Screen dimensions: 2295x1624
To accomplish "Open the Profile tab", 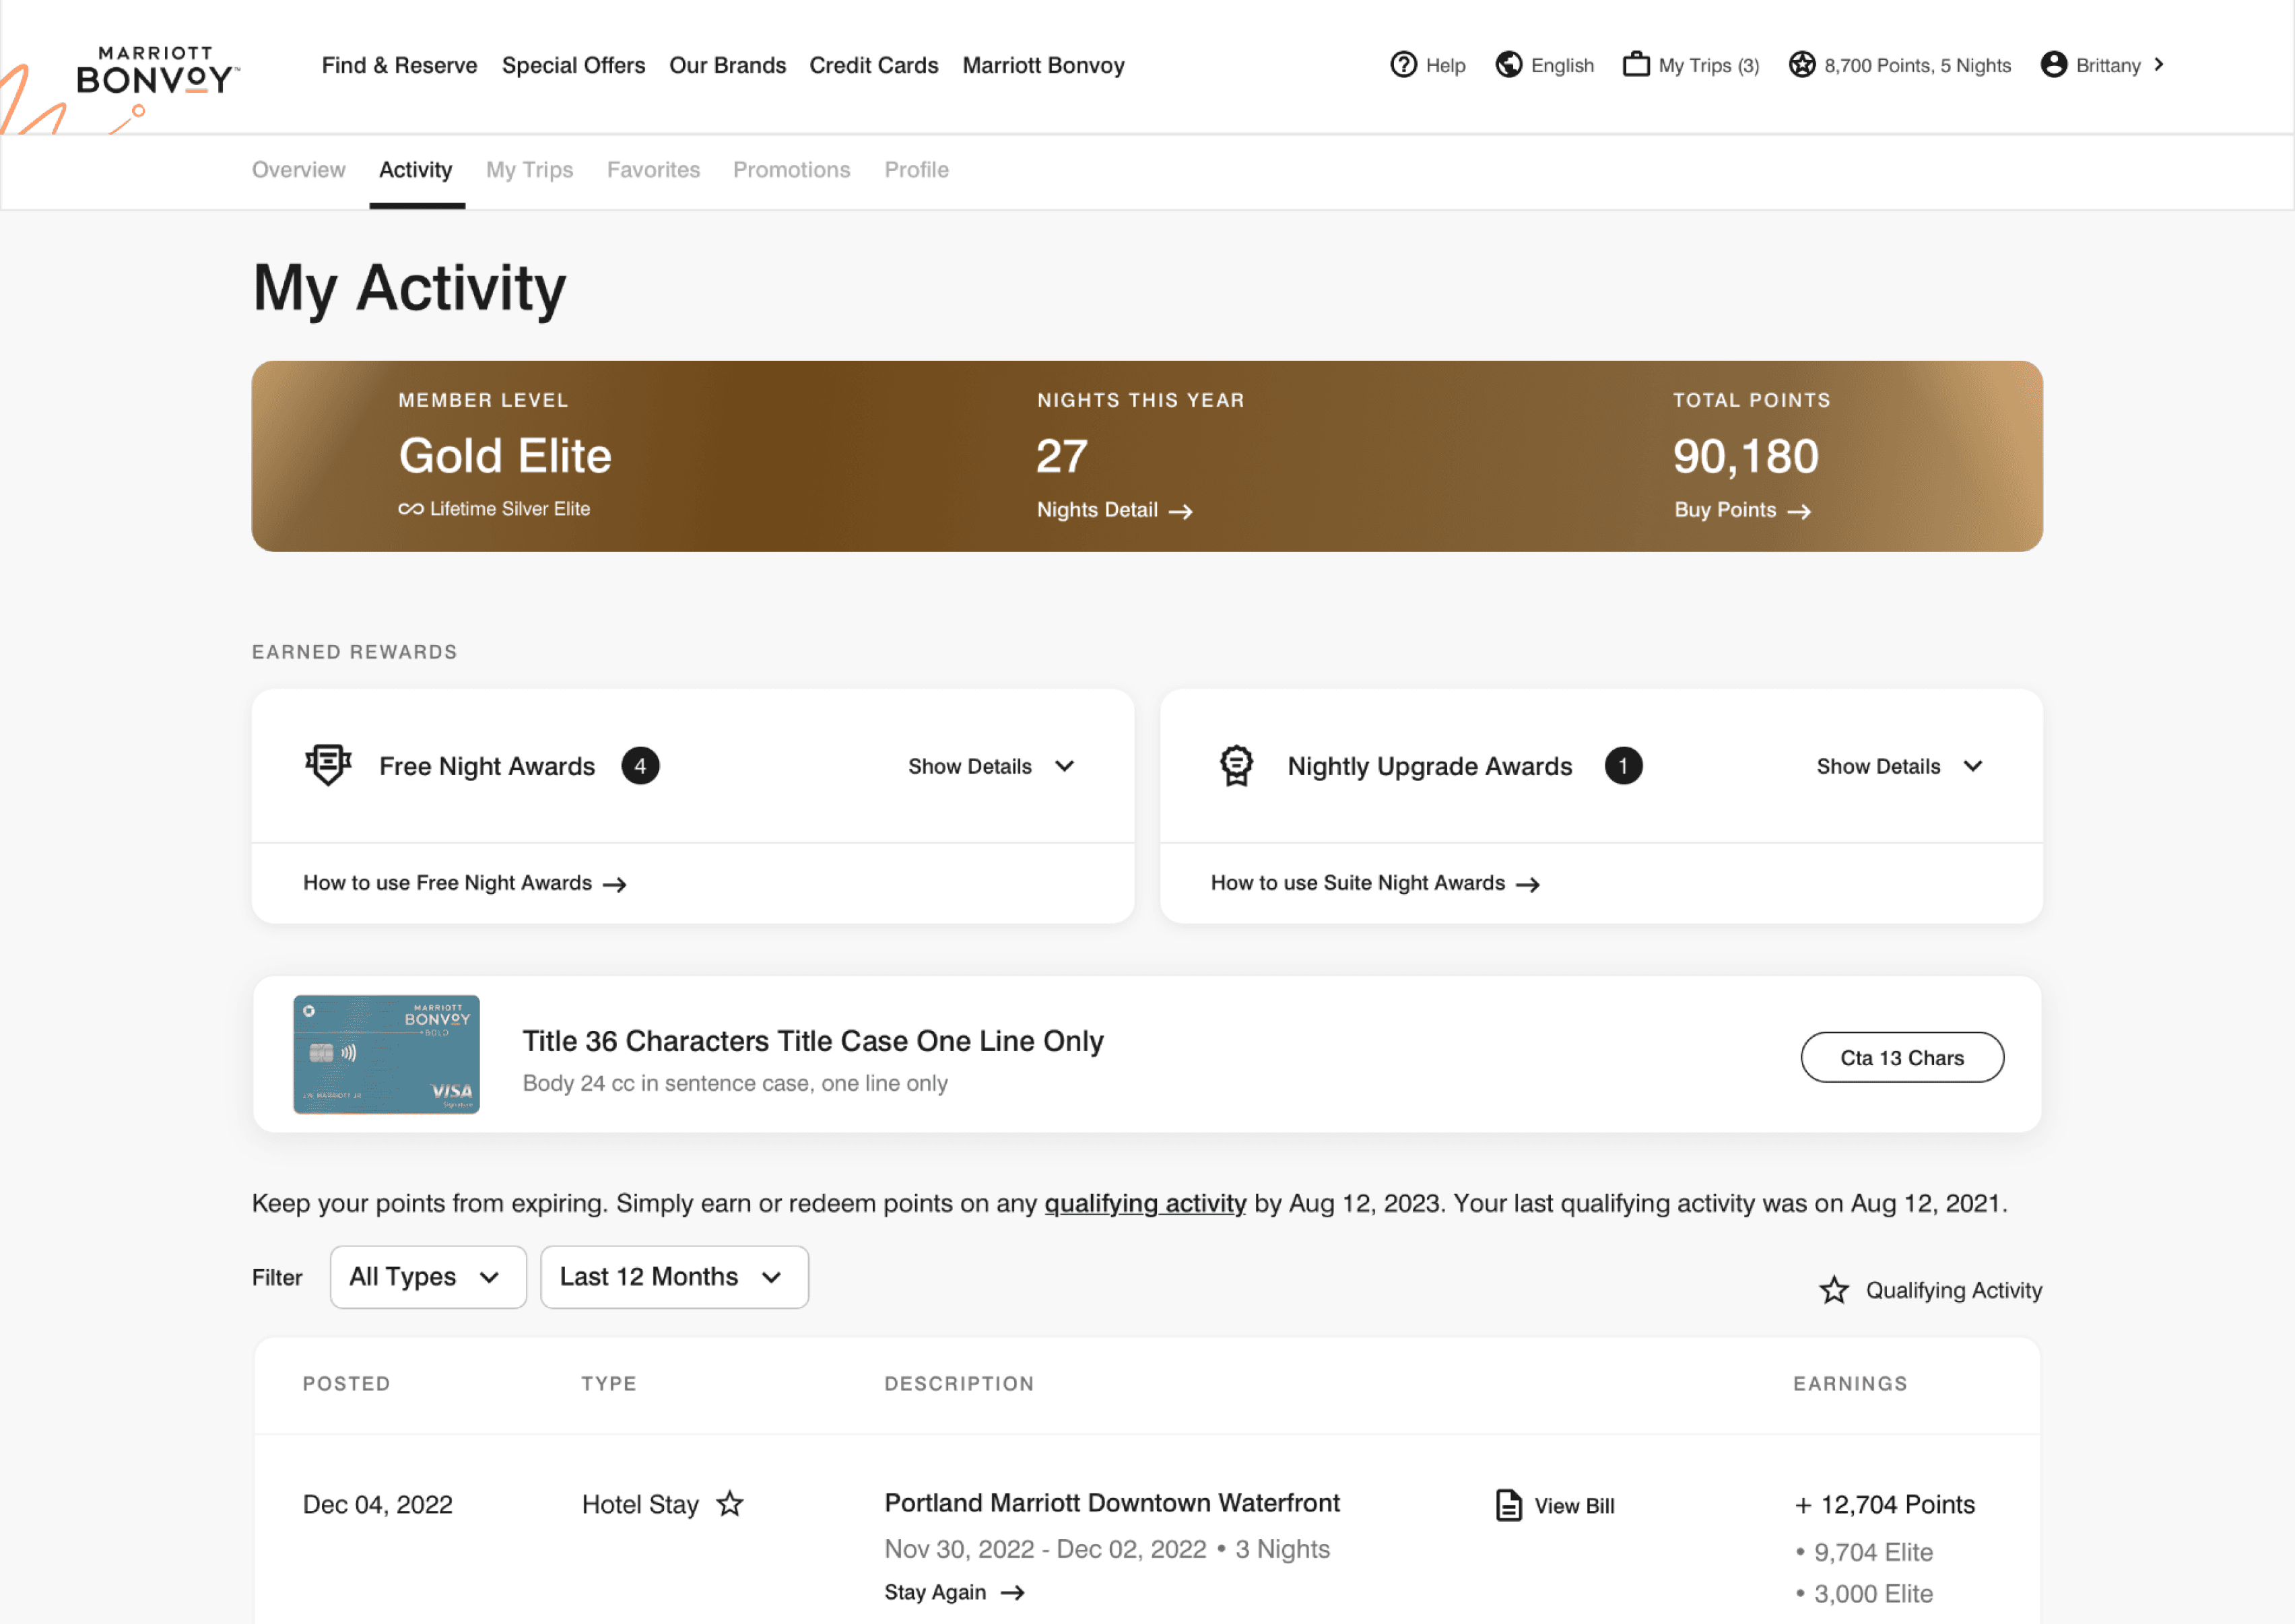I will click(916, 170).
